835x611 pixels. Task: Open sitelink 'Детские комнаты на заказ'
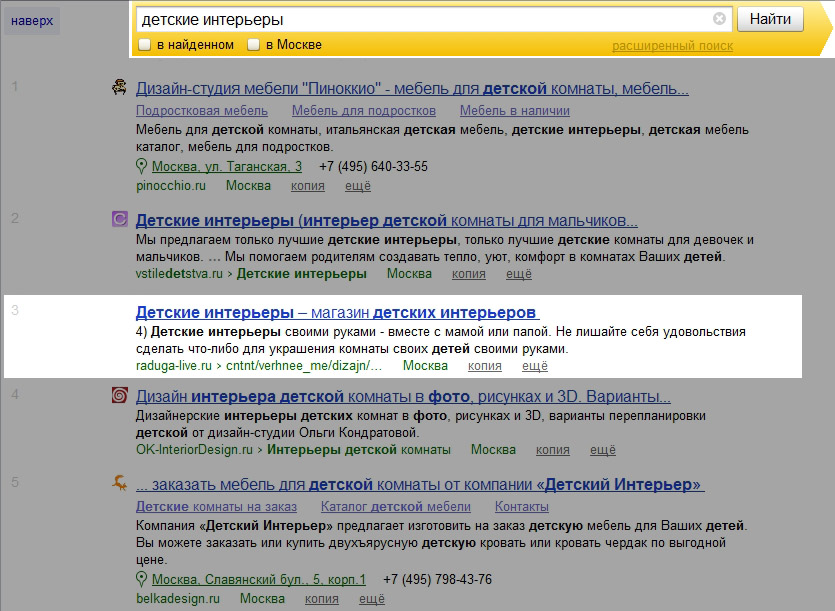pyautogui.click(x=216, y=507)
